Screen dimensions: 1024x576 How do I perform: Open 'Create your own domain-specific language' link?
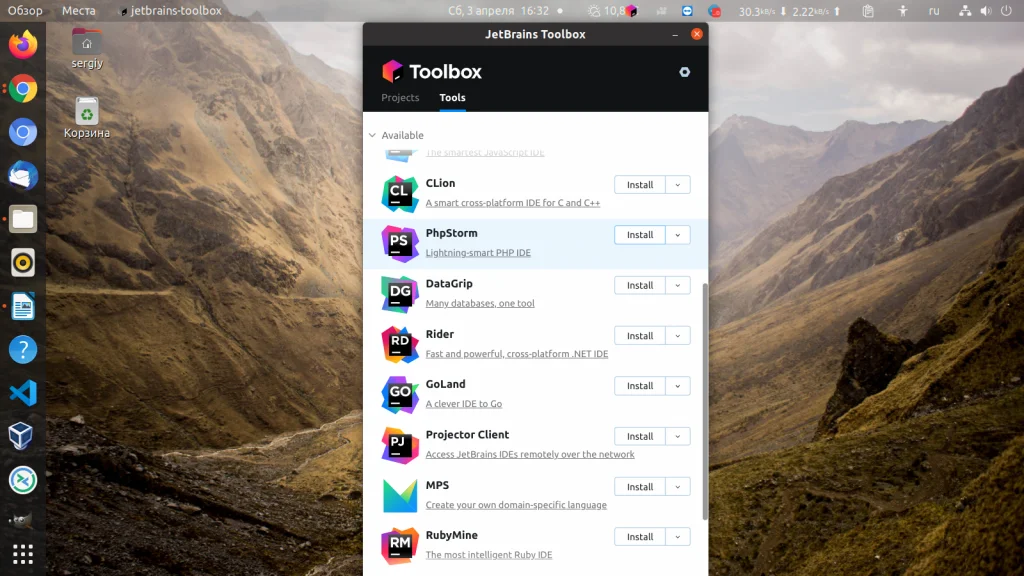516,505
